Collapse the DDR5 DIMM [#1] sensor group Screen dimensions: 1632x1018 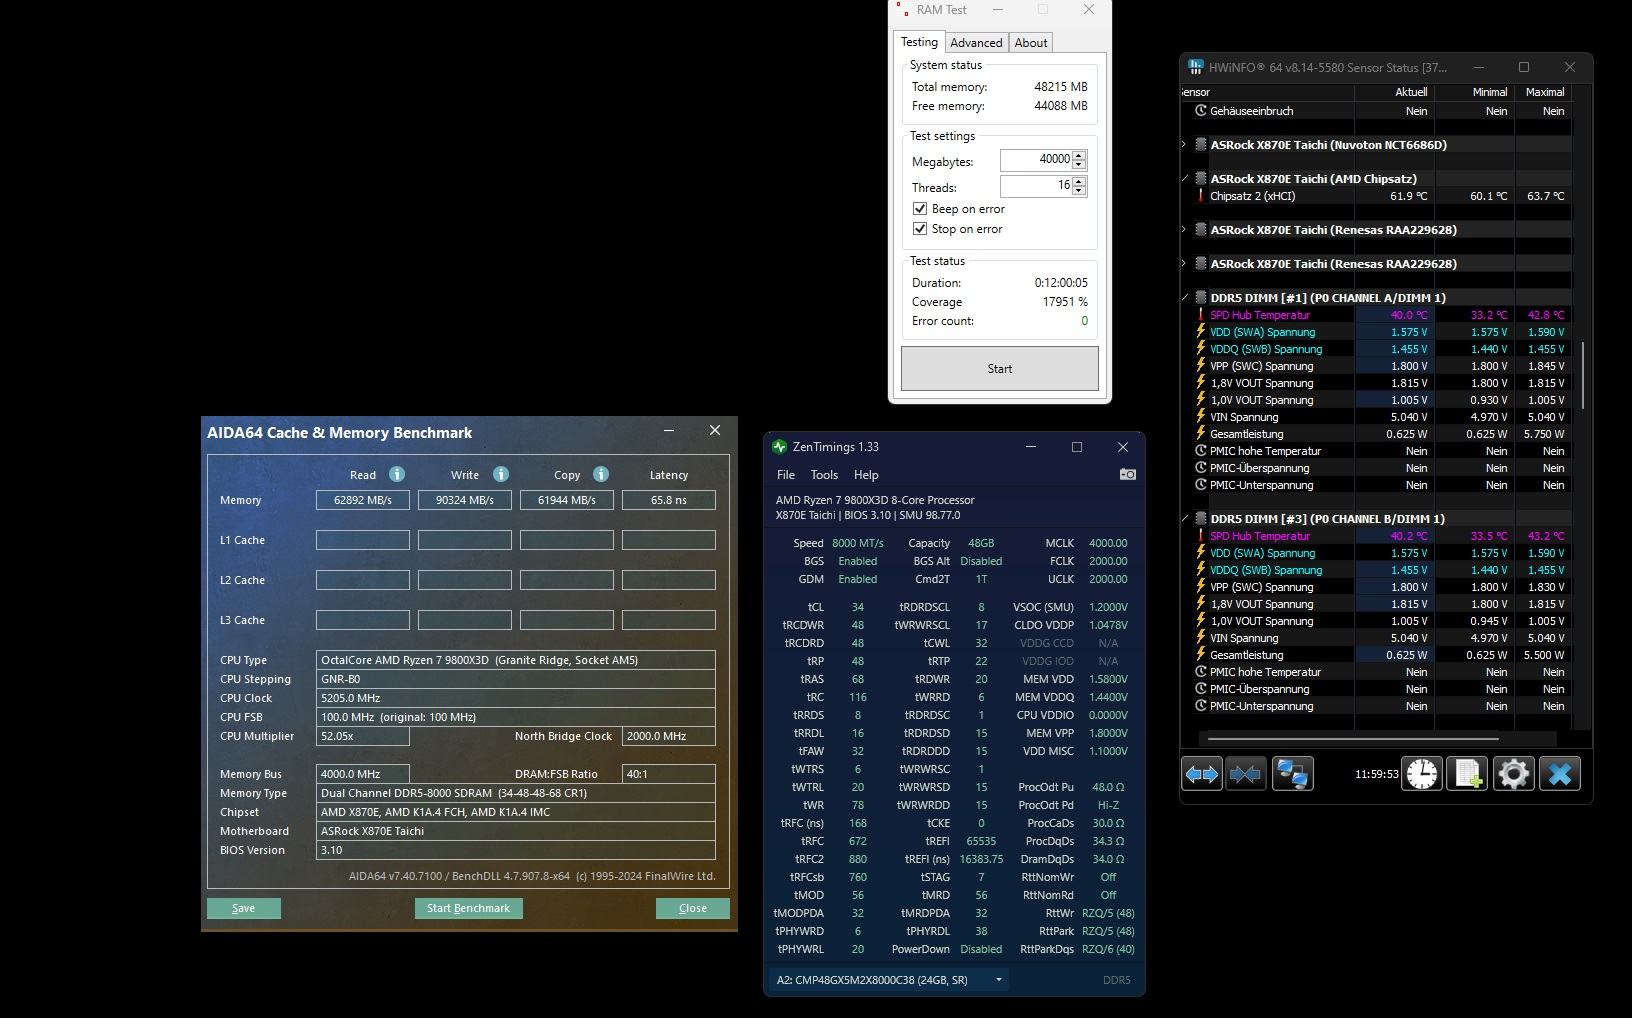coord(1185,298)
